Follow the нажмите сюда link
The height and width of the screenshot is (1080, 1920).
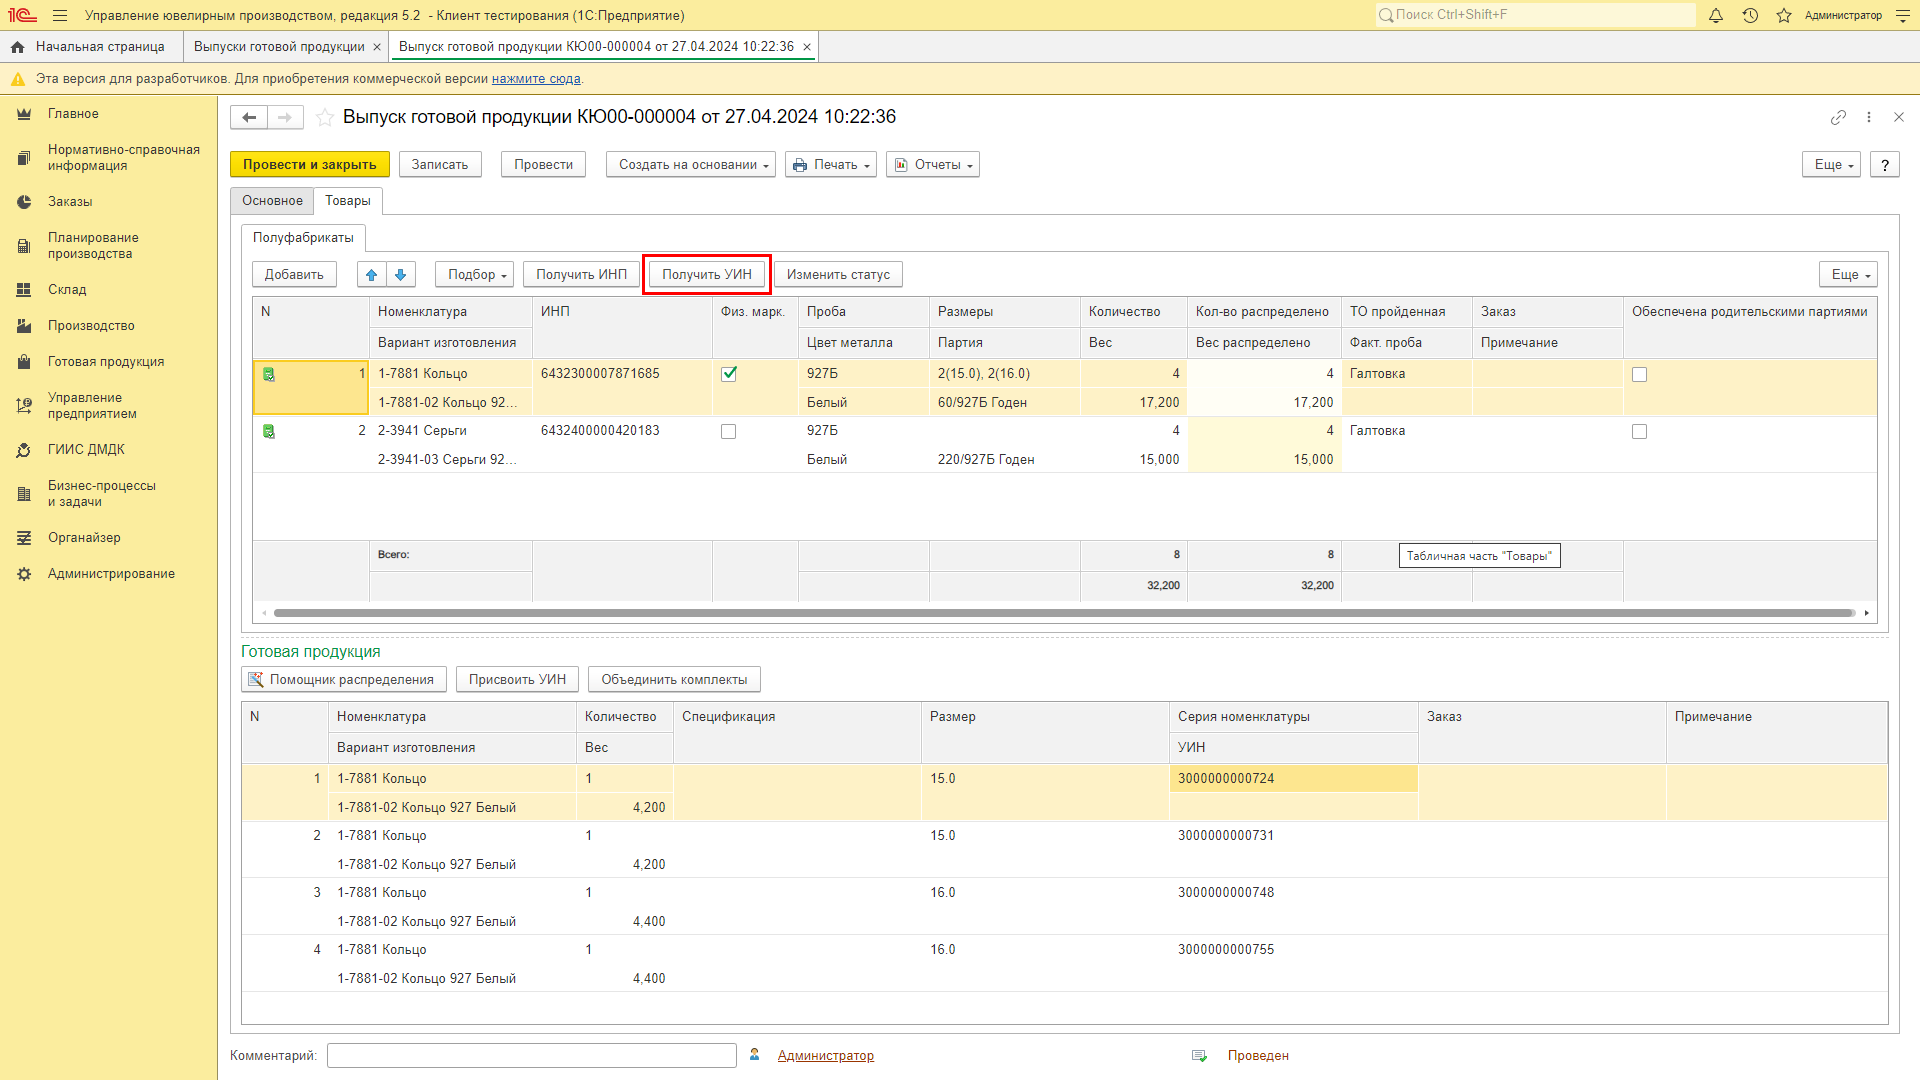point(536,79)
